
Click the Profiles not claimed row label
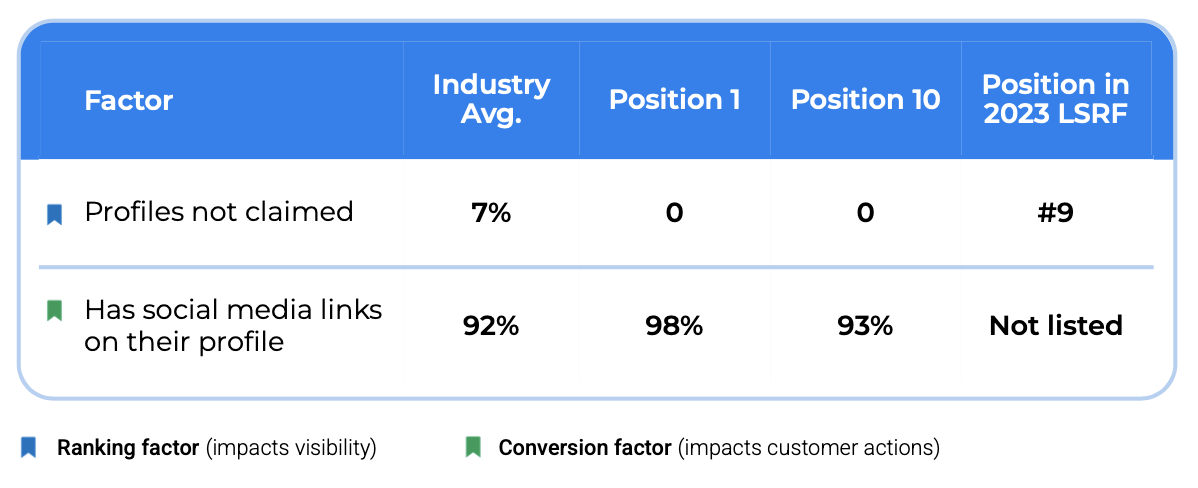click(x=219, y=212)
